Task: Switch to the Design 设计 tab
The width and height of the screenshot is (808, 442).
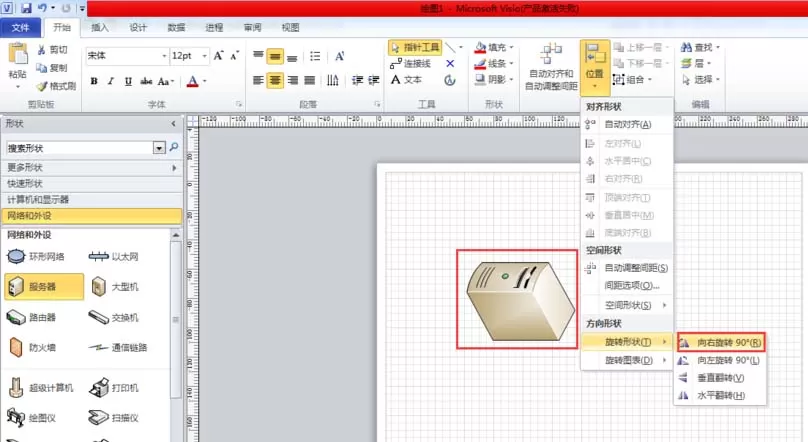Action: (138, 27)
